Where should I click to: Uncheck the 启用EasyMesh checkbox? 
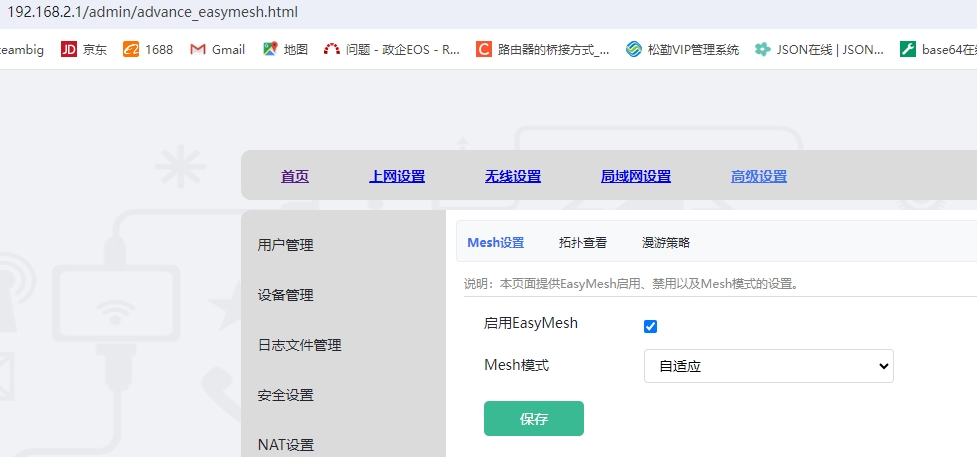point(651,326)
